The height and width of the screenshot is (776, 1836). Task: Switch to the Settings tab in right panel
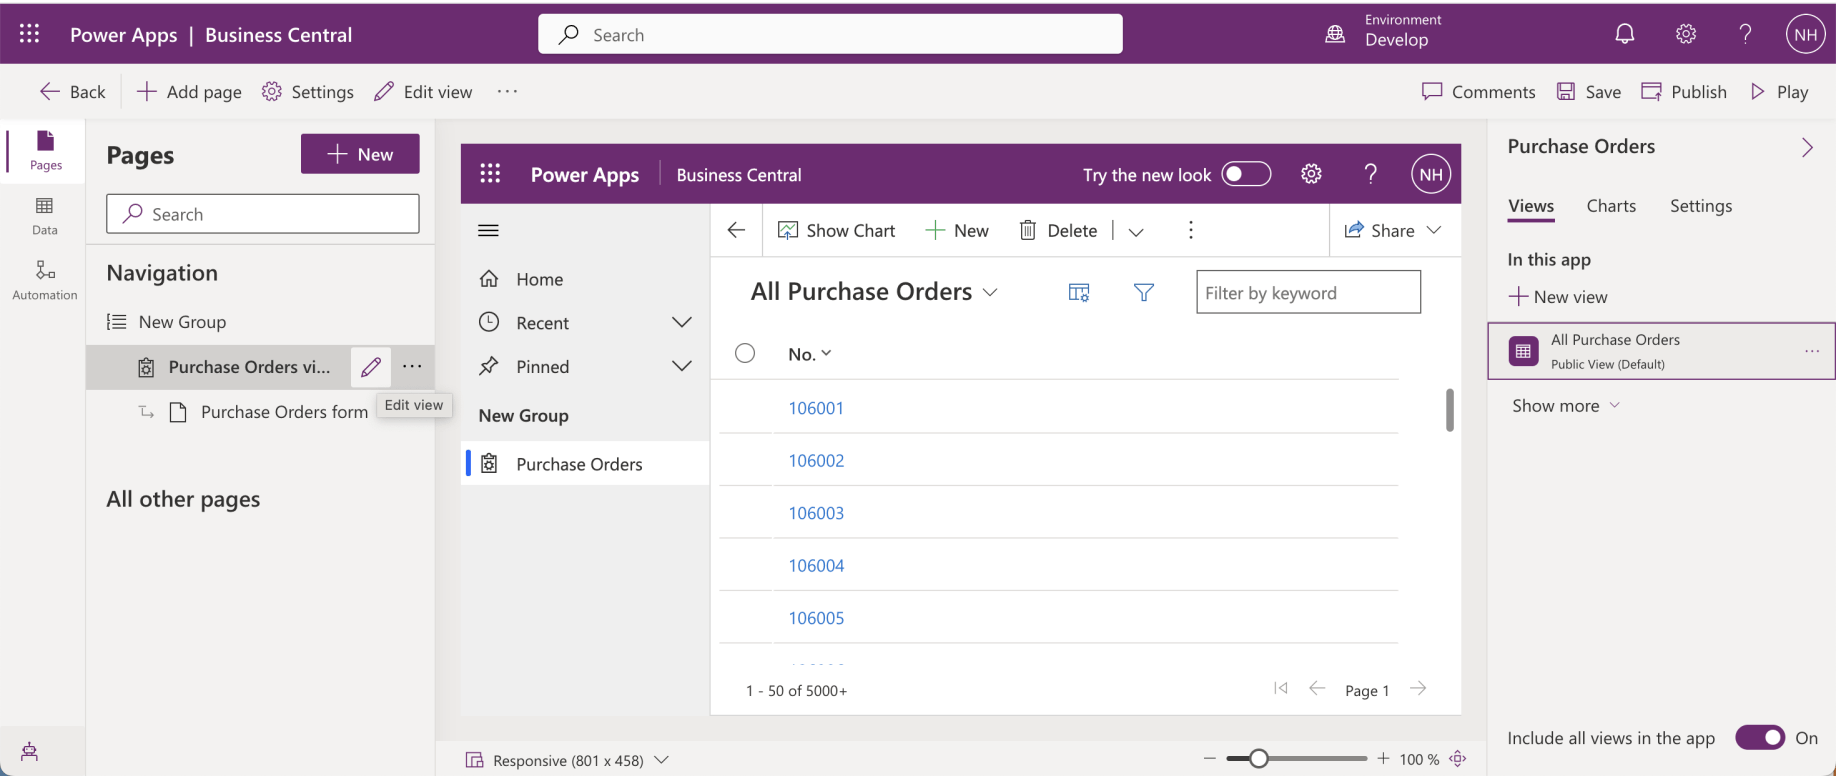click(1700, 206)
